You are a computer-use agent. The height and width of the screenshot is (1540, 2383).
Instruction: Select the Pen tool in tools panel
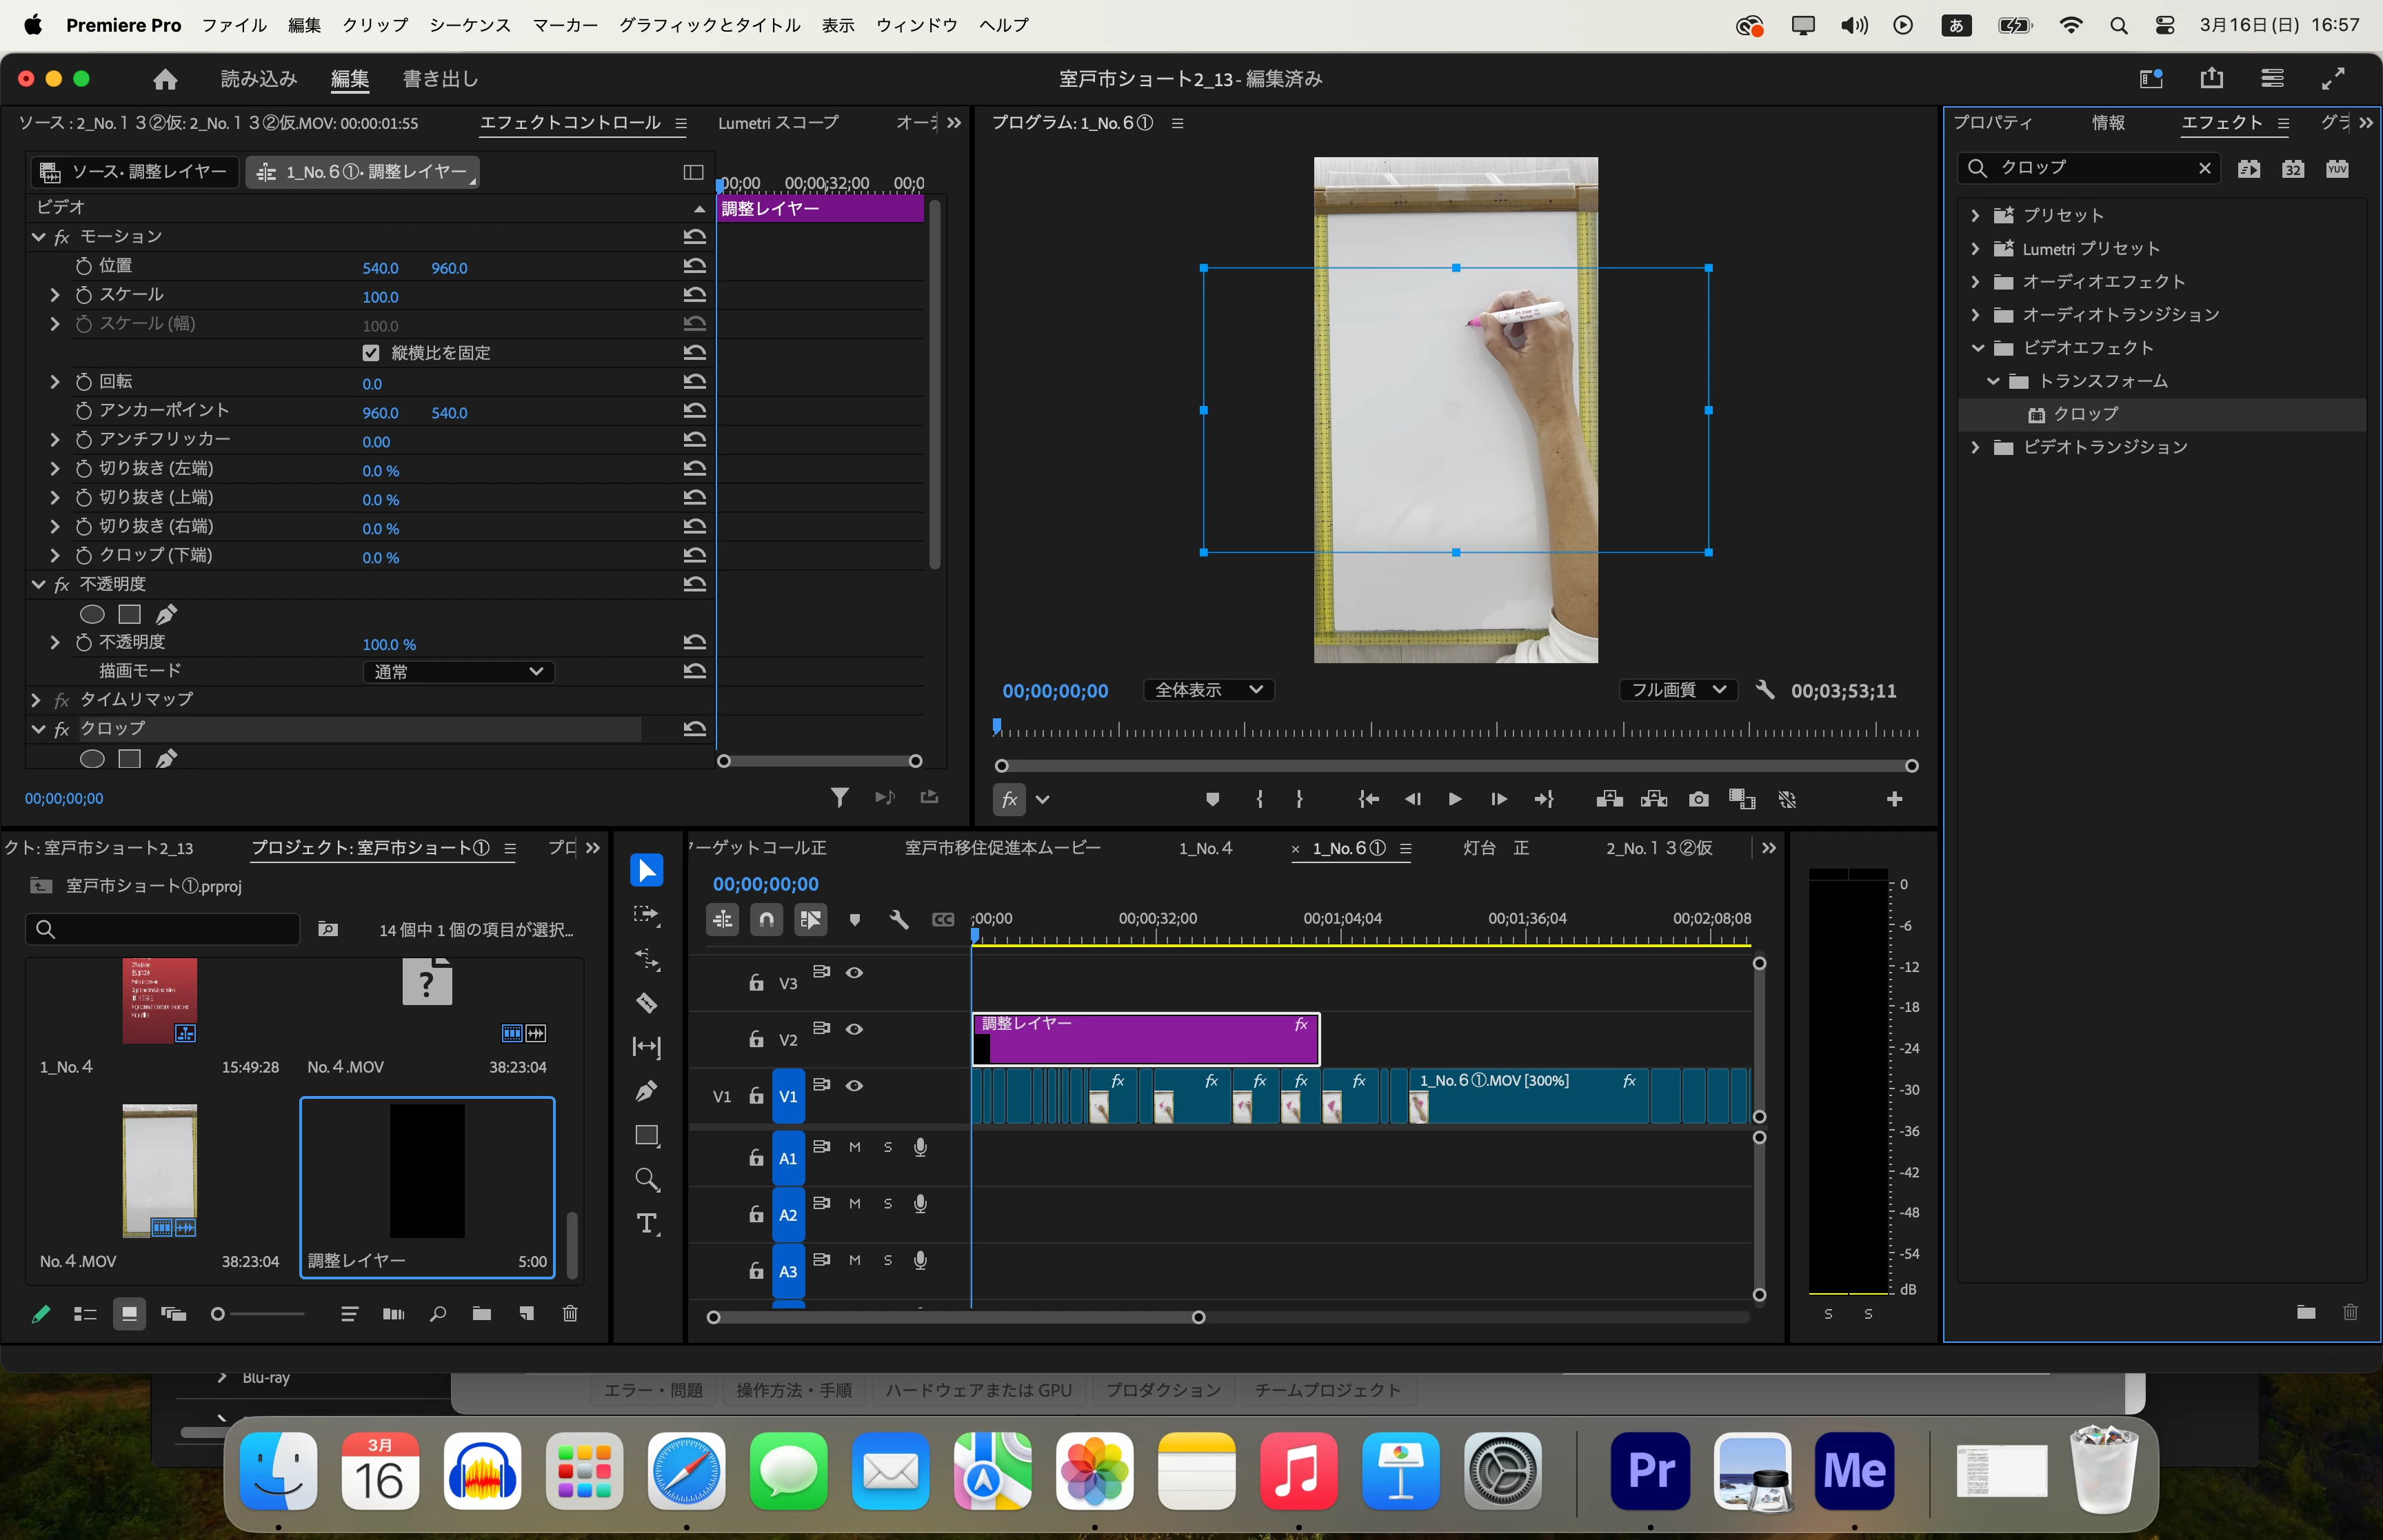click(x=647, y=1091)
